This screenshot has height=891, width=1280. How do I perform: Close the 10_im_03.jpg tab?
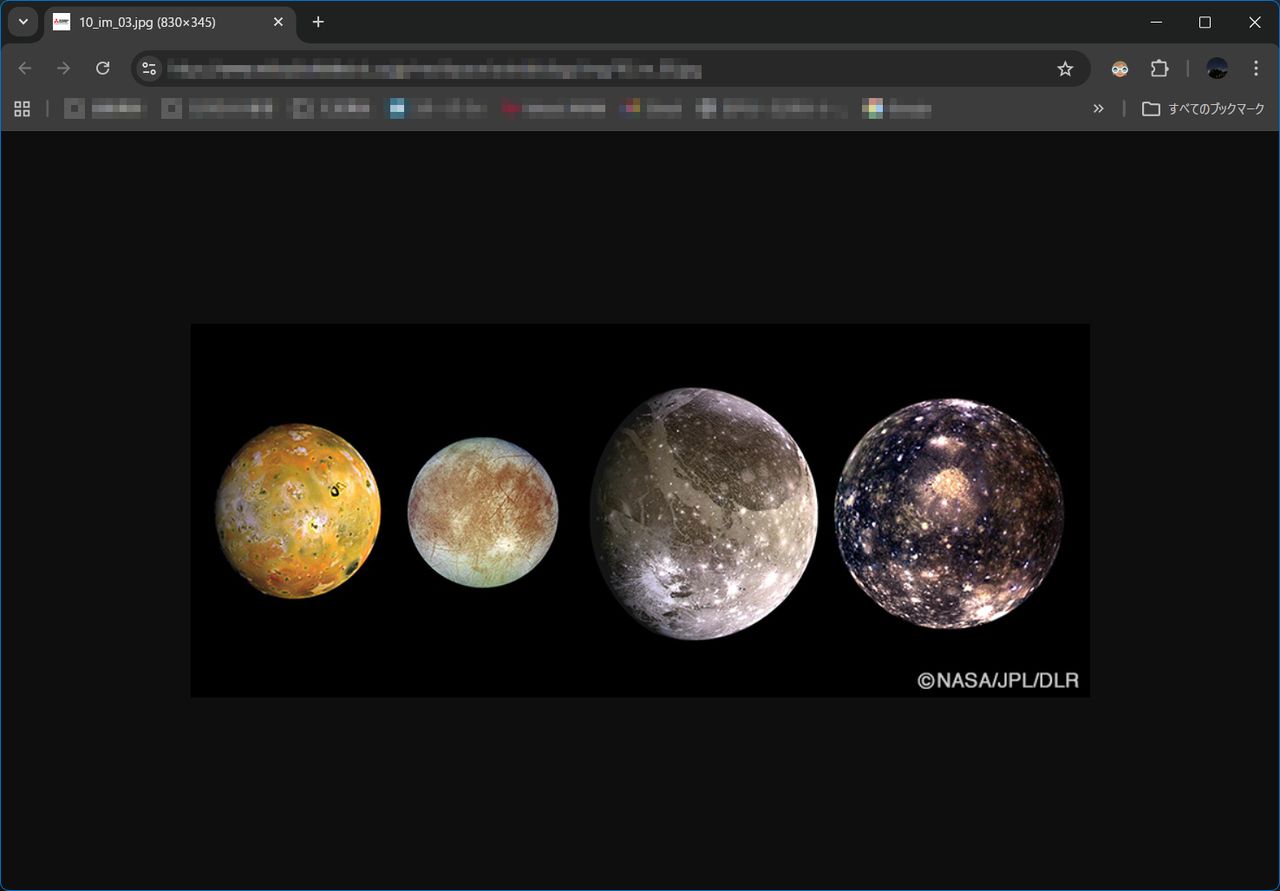278,22
